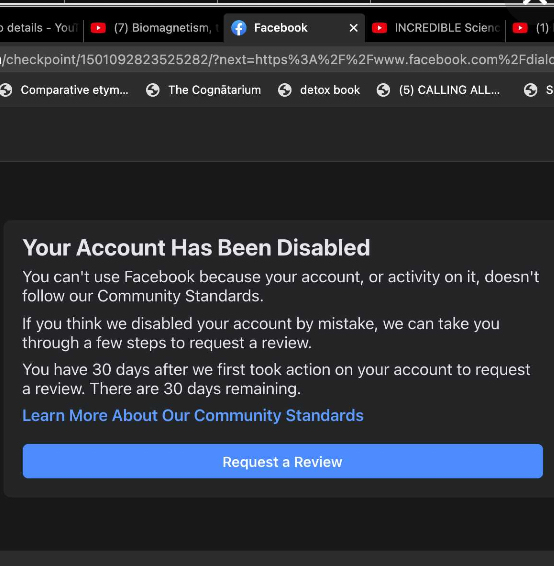Click the YouTube icon on the rightmost (1) tab
Image resolution: width=554 pixels, height=566 pixels.
pos(520,28)
